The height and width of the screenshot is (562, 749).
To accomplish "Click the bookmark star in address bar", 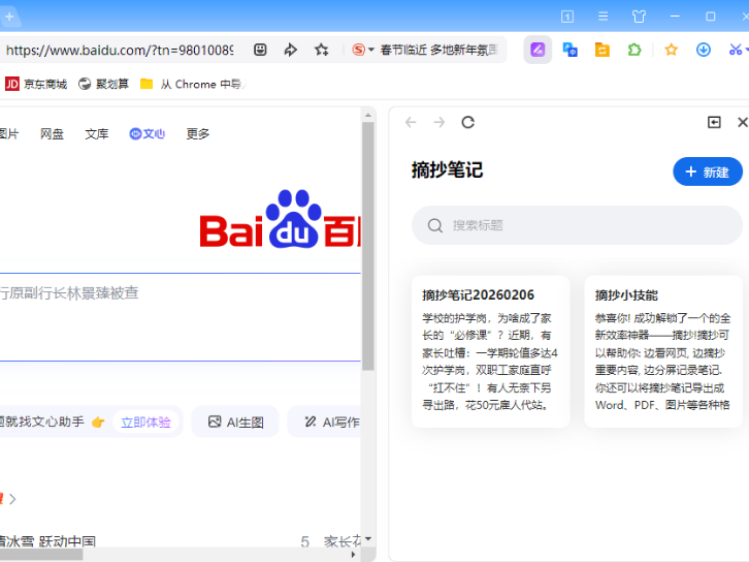I will pyautogui.click(x=321, y=50).
